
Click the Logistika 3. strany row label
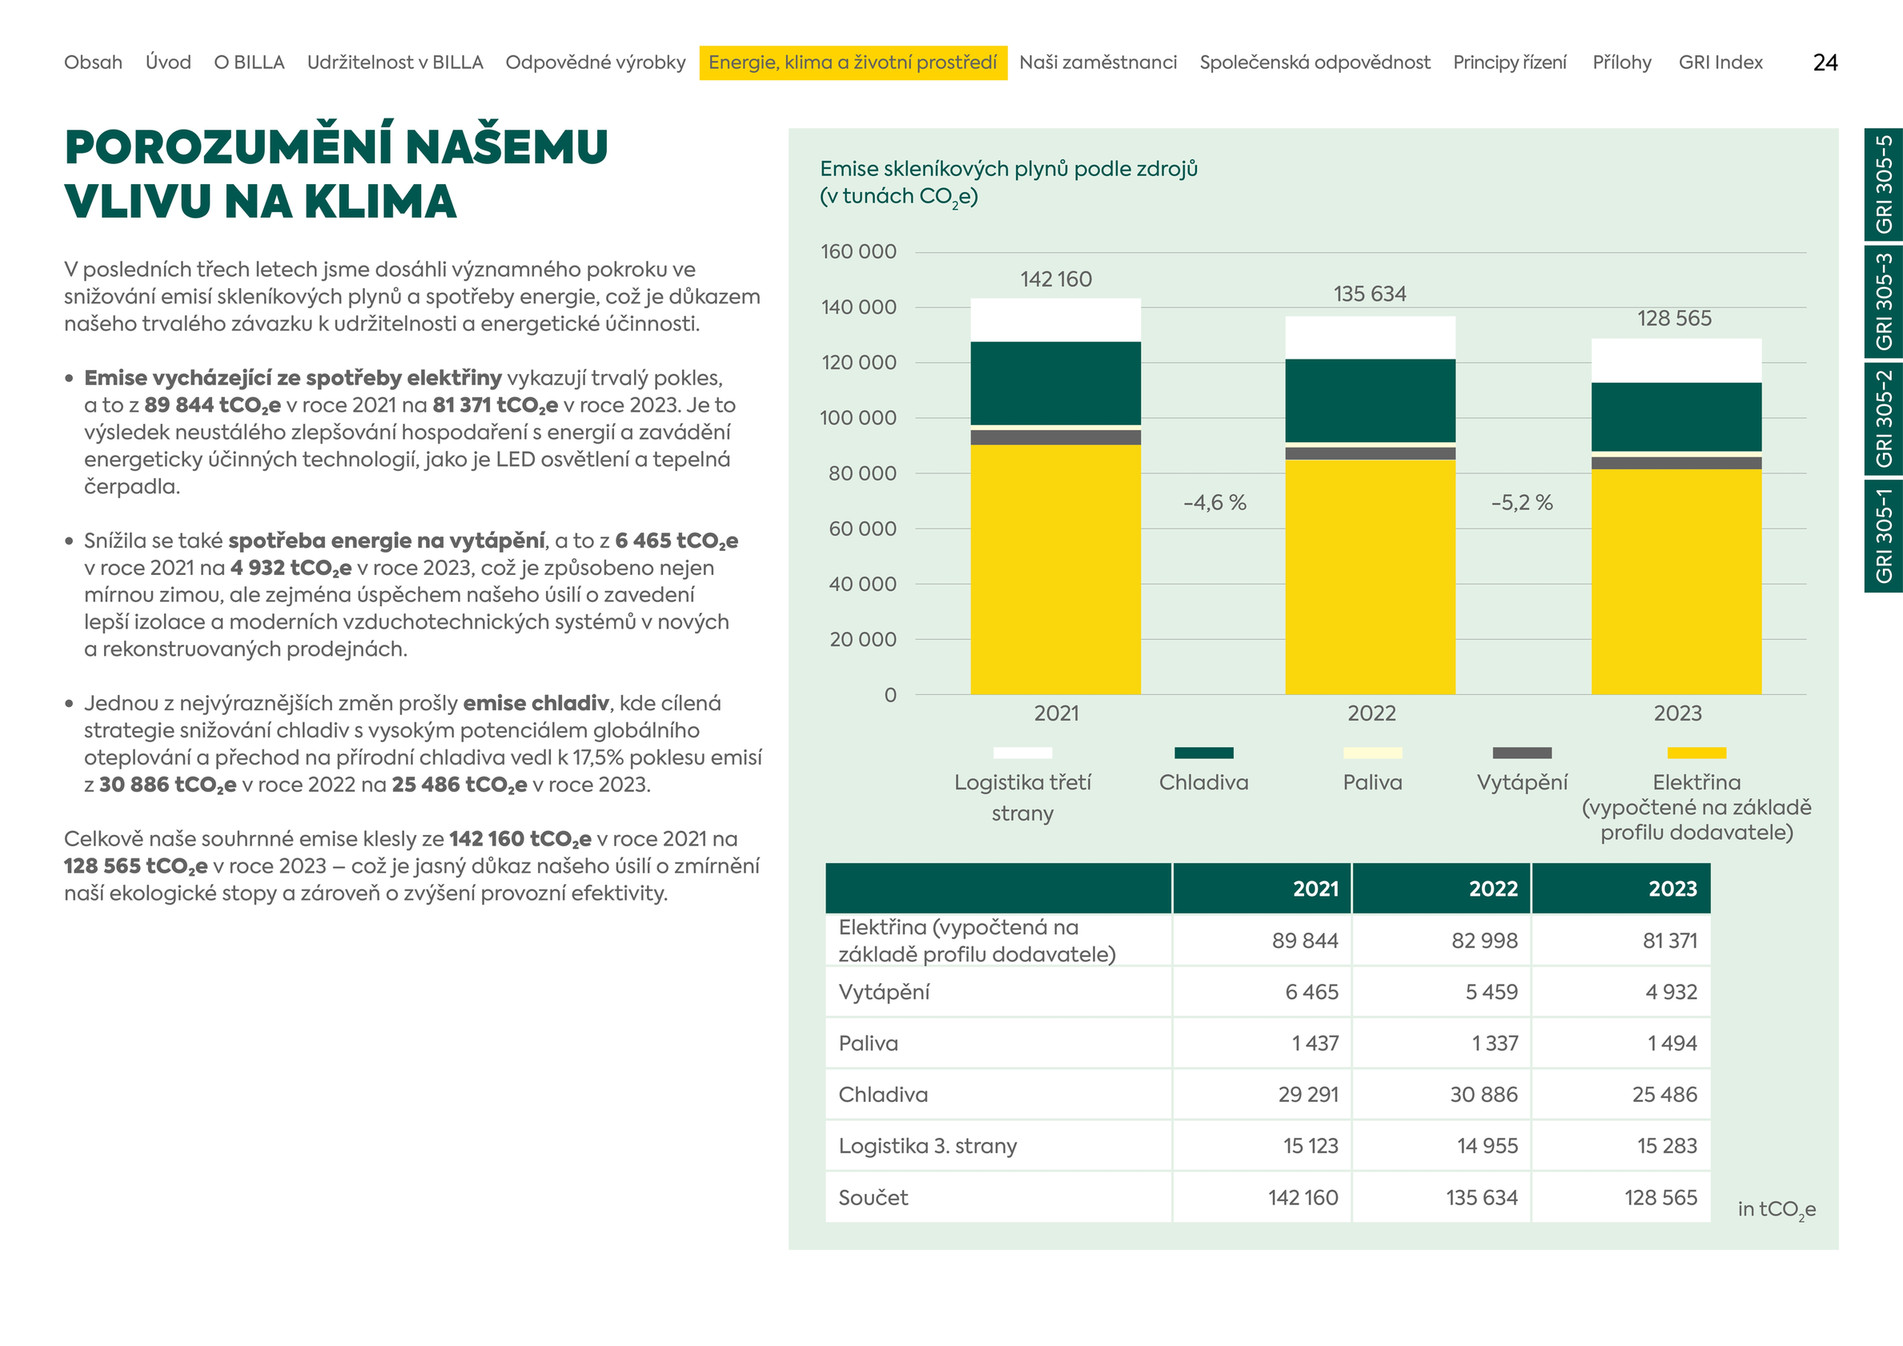[928, 1146]
